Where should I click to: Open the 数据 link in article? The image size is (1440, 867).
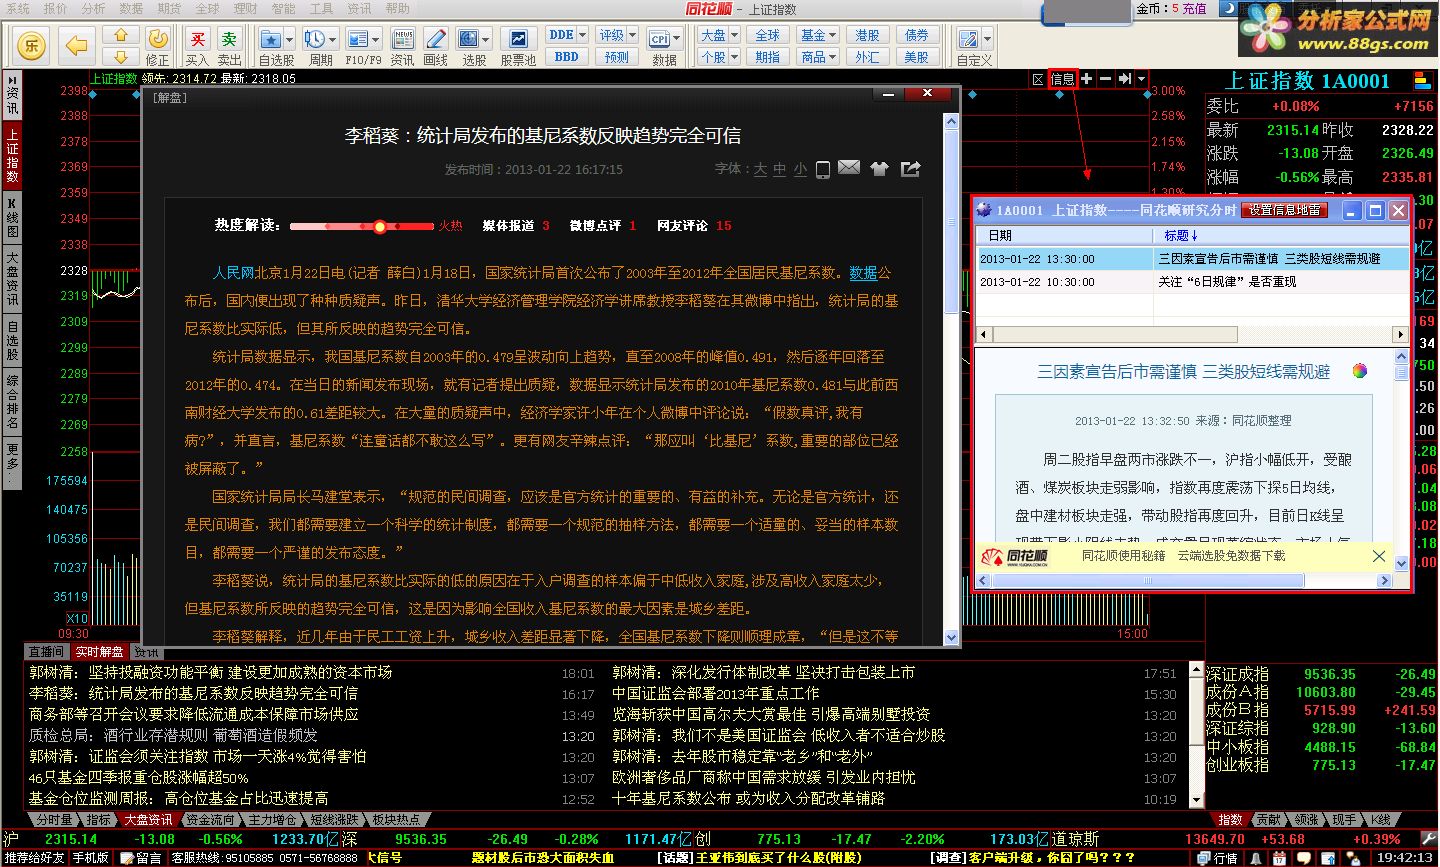tap(863, 272)
